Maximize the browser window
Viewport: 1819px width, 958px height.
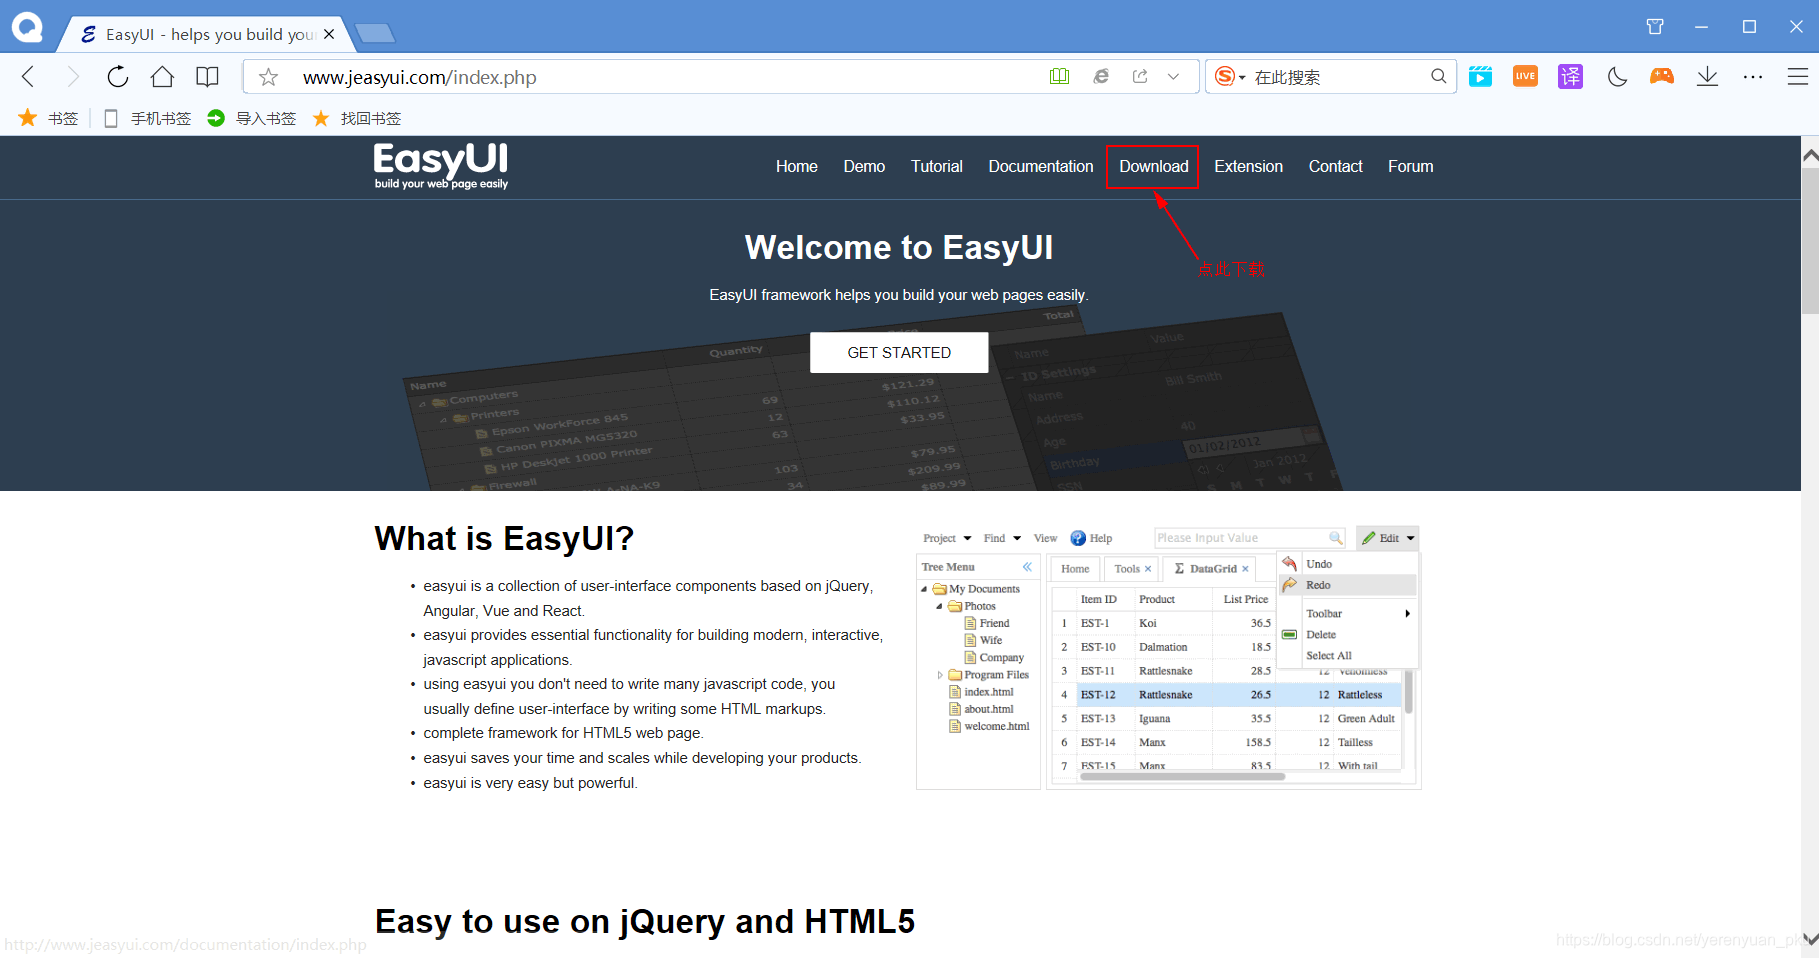pos(1749,27)
